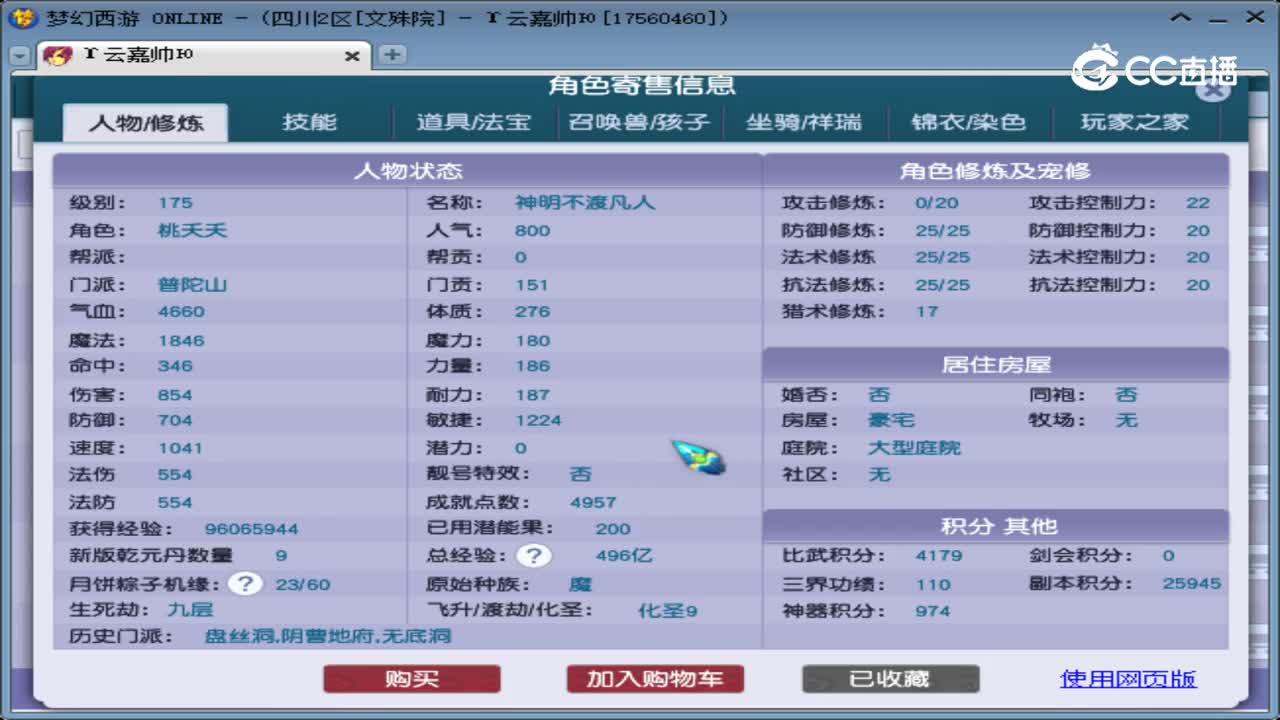Switch to 坐骑/祥瑞 tab

pyautogui.click(x=803, y=122)
